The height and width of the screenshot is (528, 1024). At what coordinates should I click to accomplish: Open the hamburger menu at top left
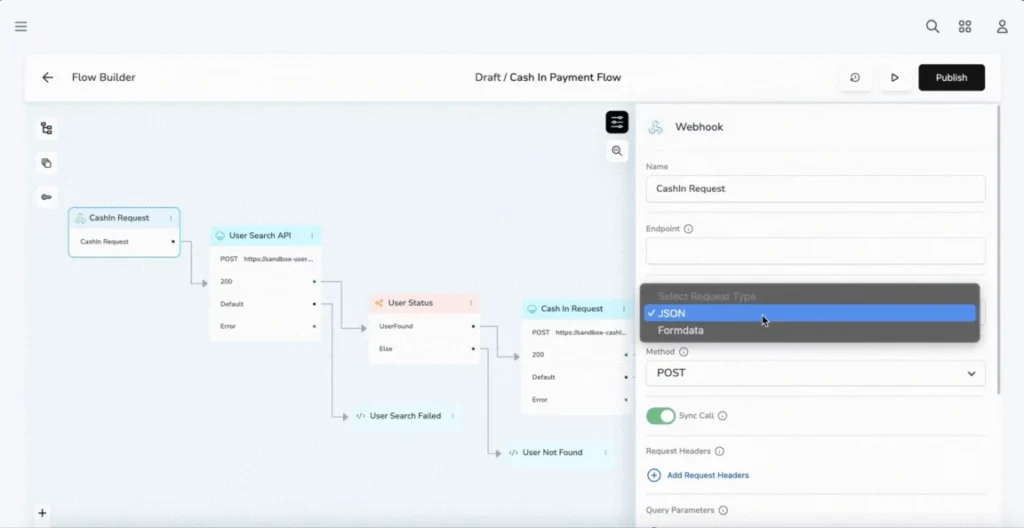(x=21, y=26)
